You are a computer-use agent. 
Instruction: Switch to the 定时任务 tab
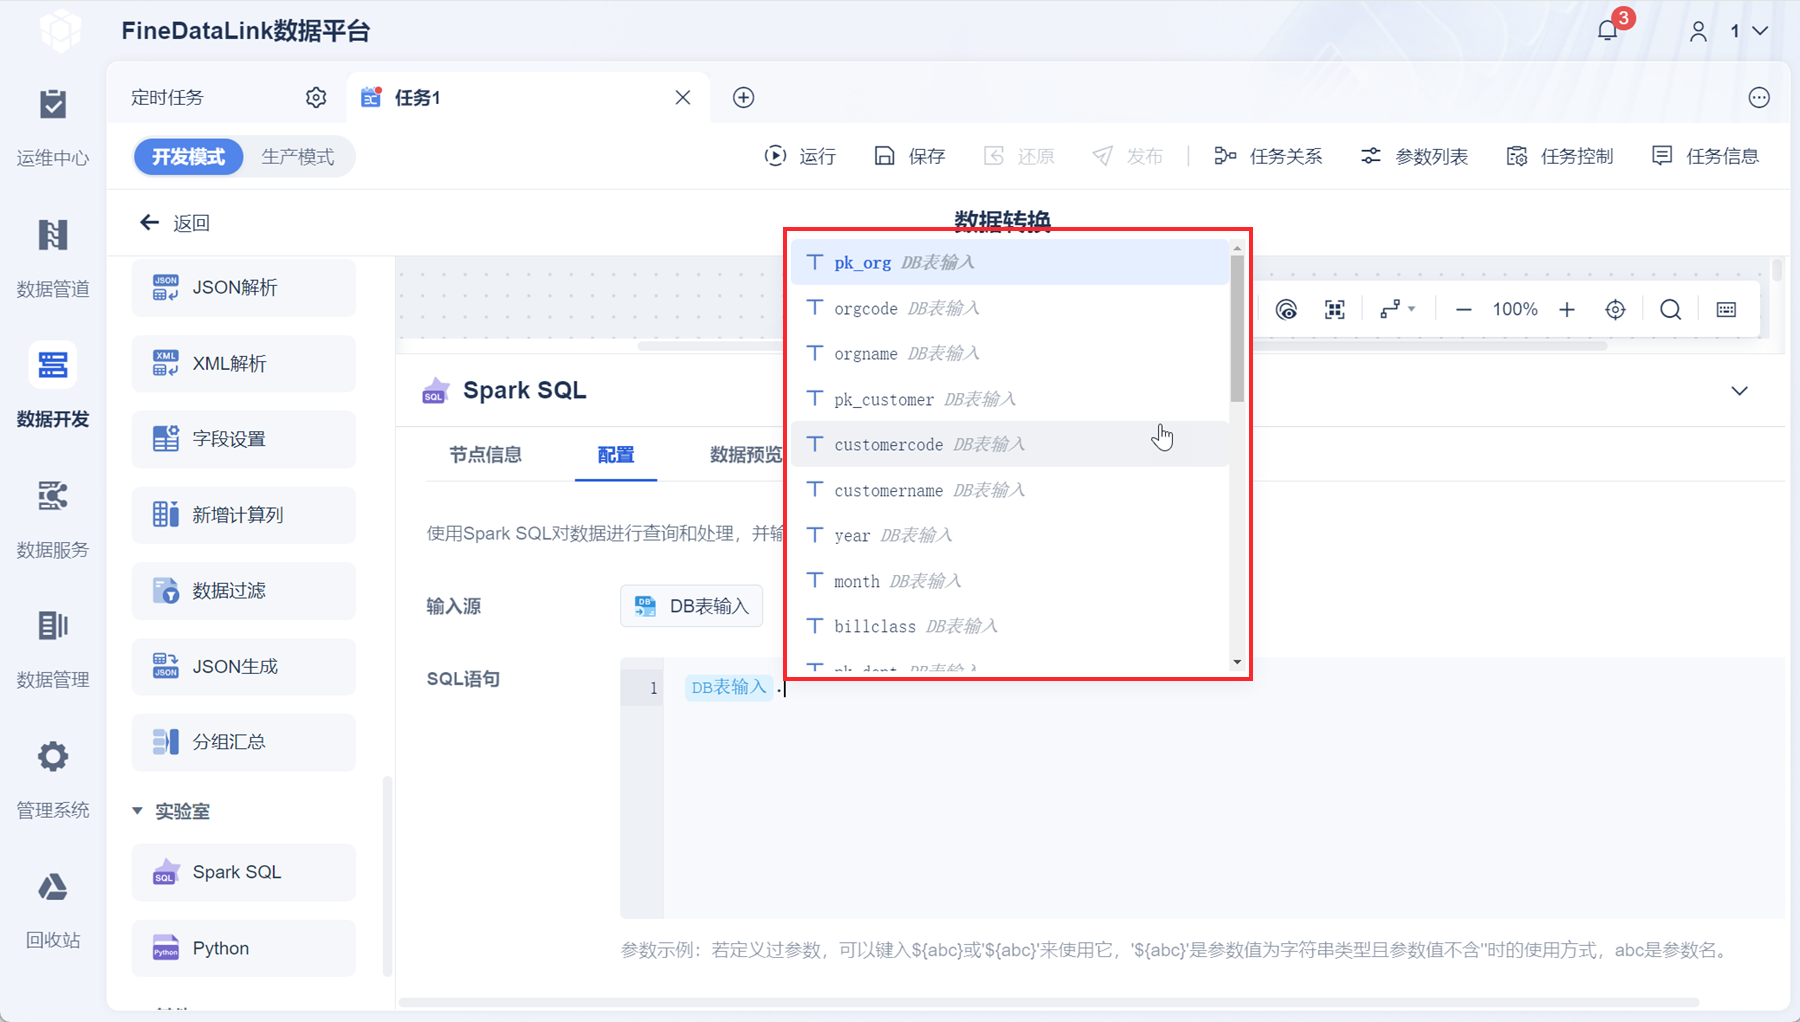click(x=167, y=97)
